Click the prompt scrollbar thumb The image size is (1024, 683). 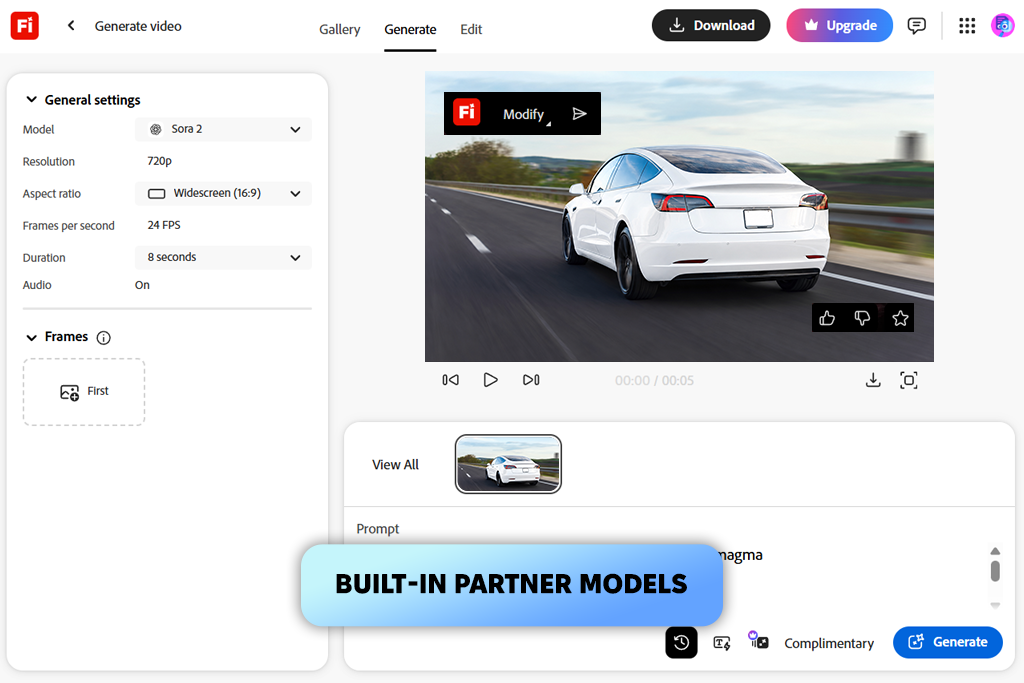click(x=995, y=571)
